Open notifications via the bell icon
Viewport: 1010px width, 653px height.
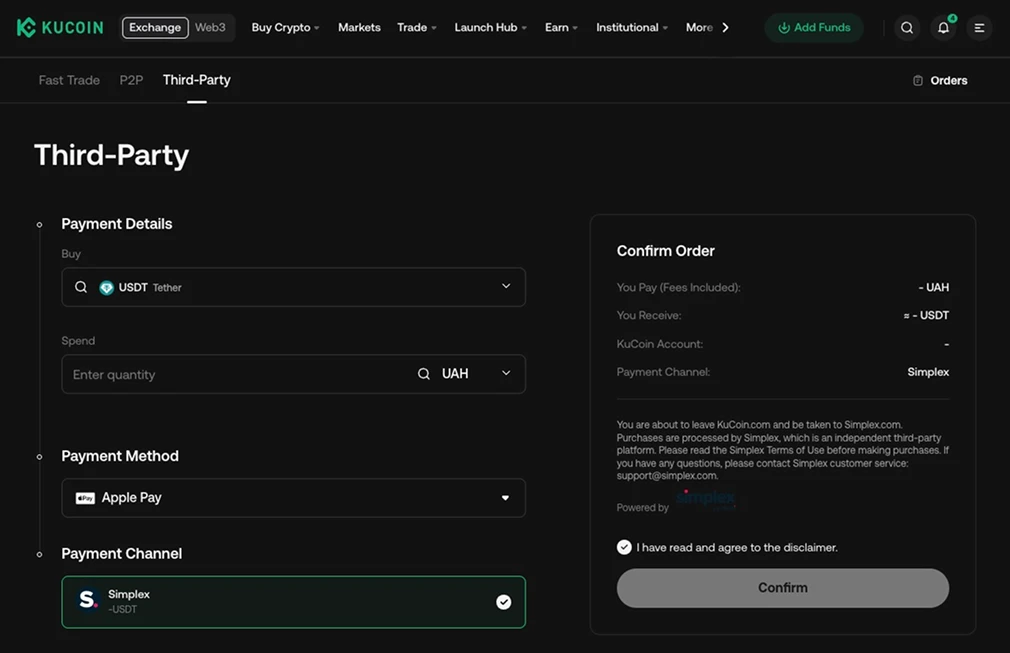click(x=943, y=27)
